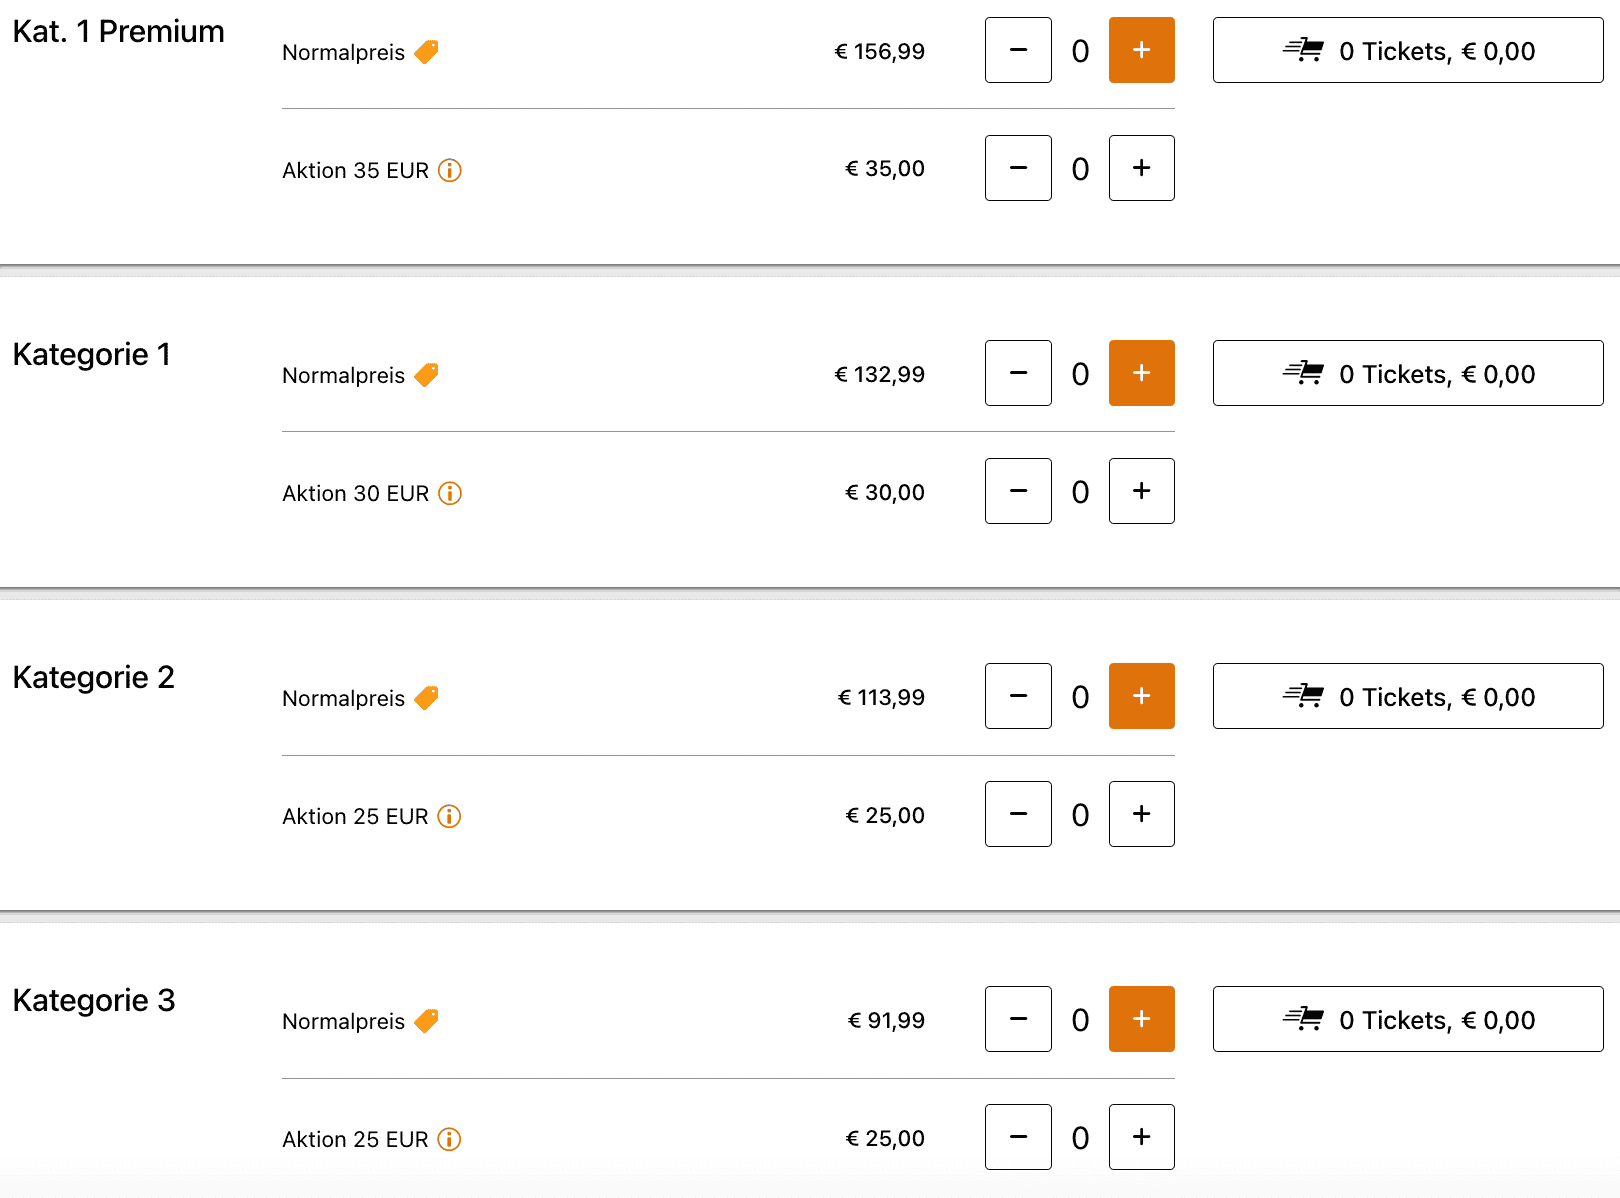
Task: Decrease Kat. 1 Premium Normalpreis ticket count
Action: pos(1018,50)
